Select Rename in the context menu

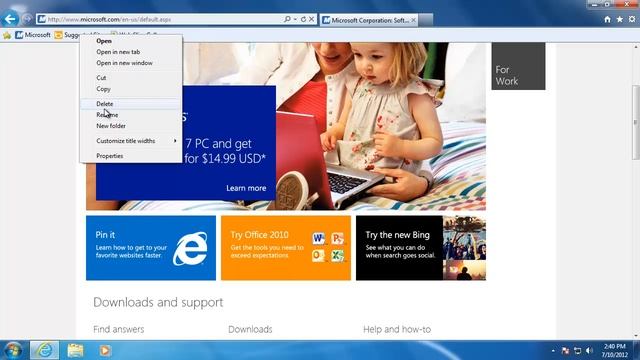click(x=131, y=115)
